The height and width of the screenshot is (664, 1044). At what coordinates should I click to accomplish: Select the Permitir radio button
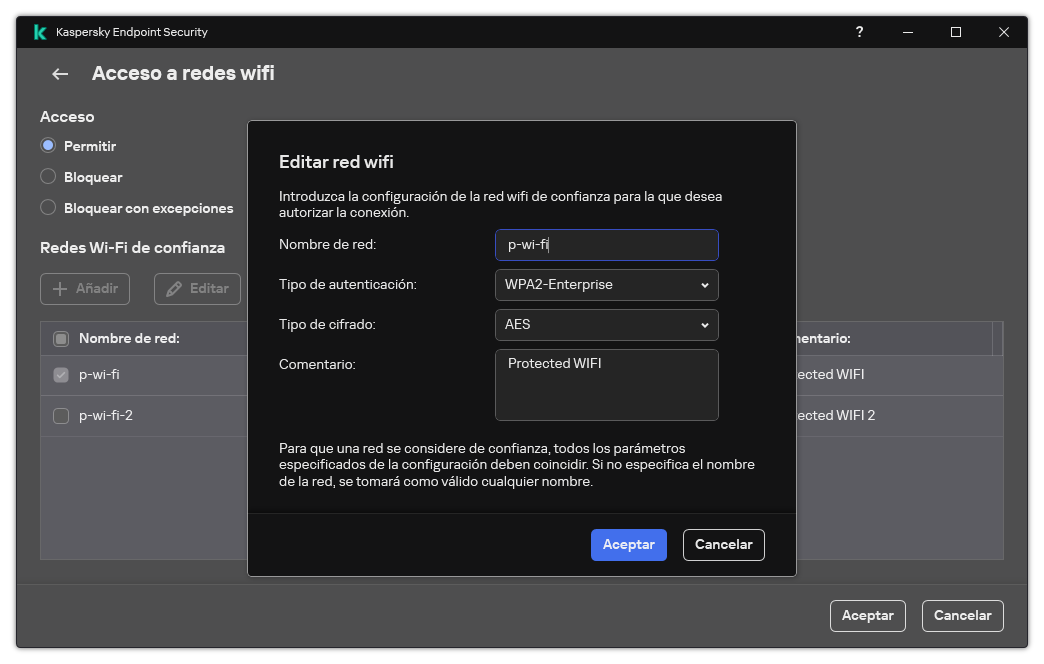click(x=47, y=145)
